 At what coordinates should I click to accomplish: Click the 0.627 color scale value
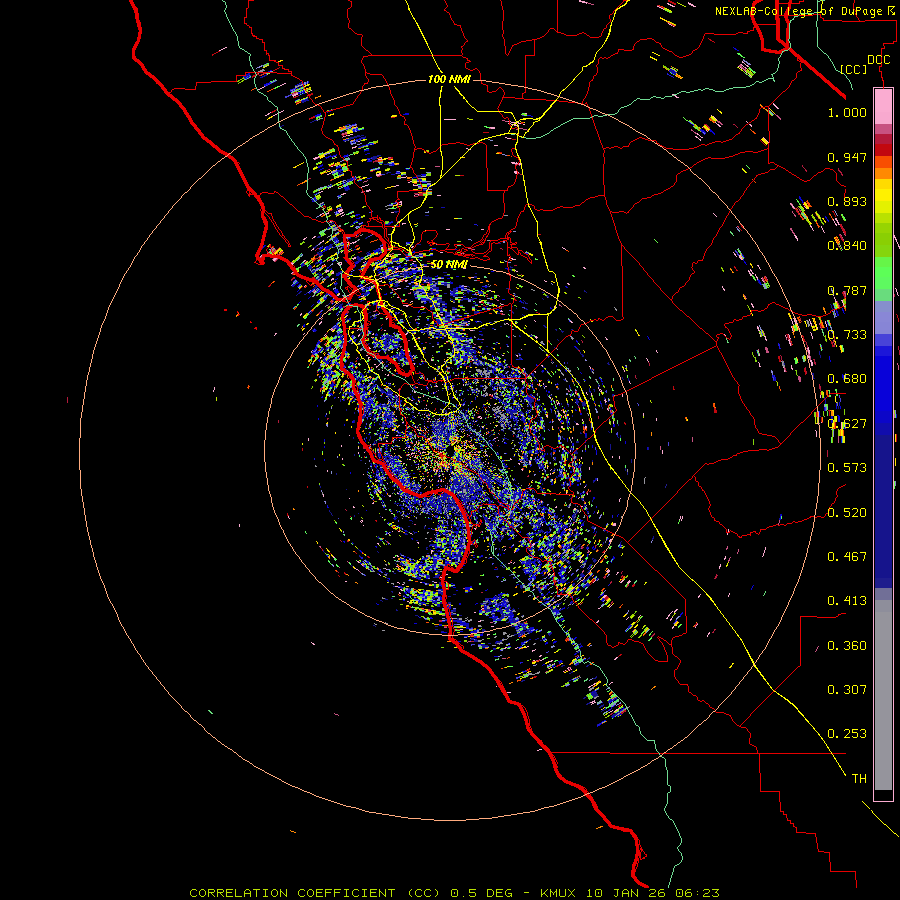pos(847,424)
